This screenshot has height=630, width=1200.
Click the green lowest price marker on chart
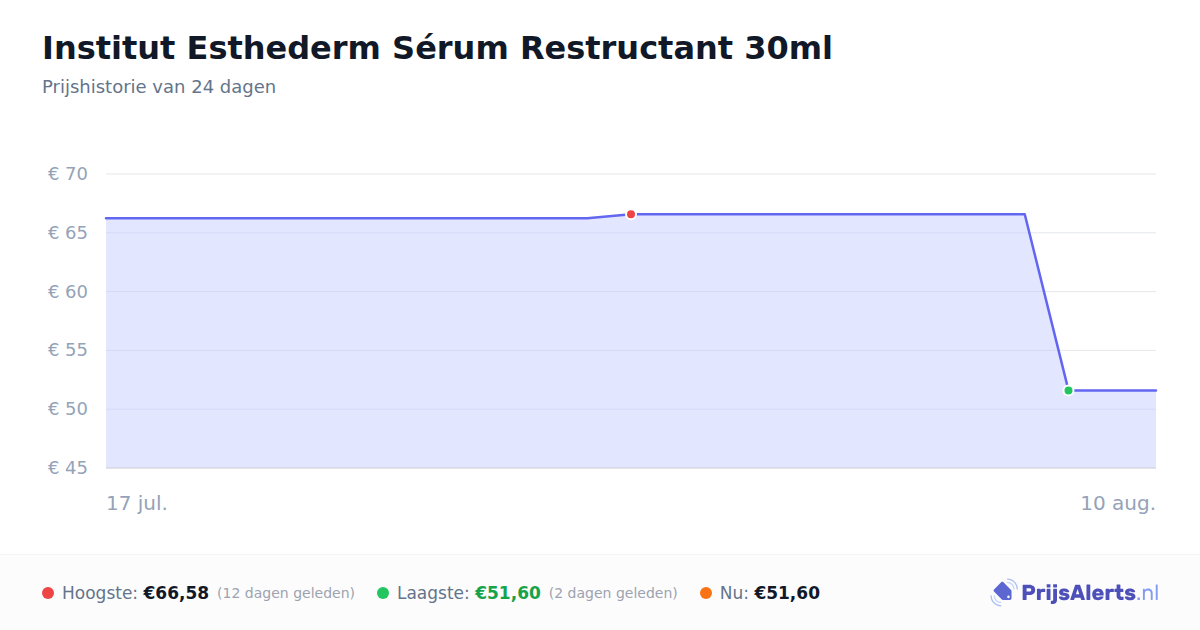[1068, 390]
